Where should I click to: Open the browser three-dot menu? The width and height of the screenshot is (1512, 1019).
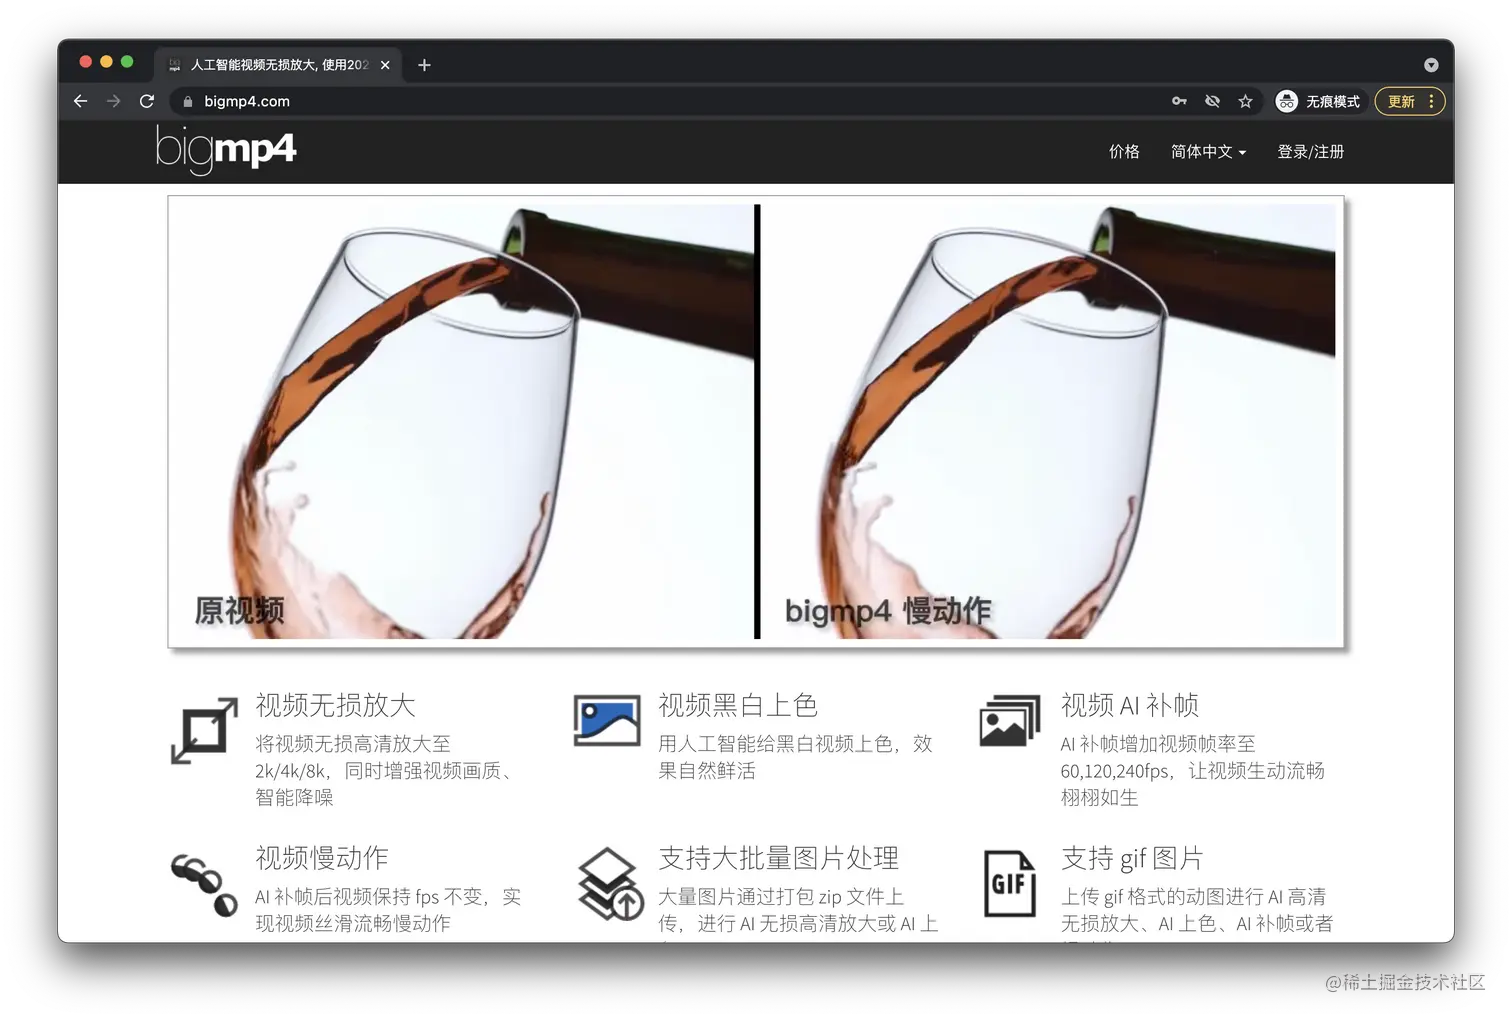click(x=1432, y=101)
